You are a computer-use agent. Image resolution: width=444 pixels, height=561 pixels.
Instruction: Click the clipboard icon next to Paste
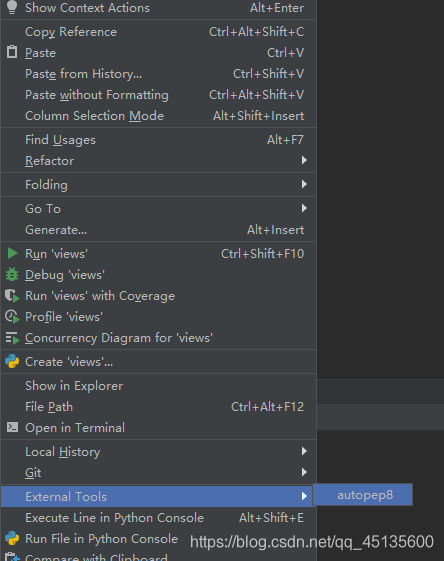(x=12, y=52)
